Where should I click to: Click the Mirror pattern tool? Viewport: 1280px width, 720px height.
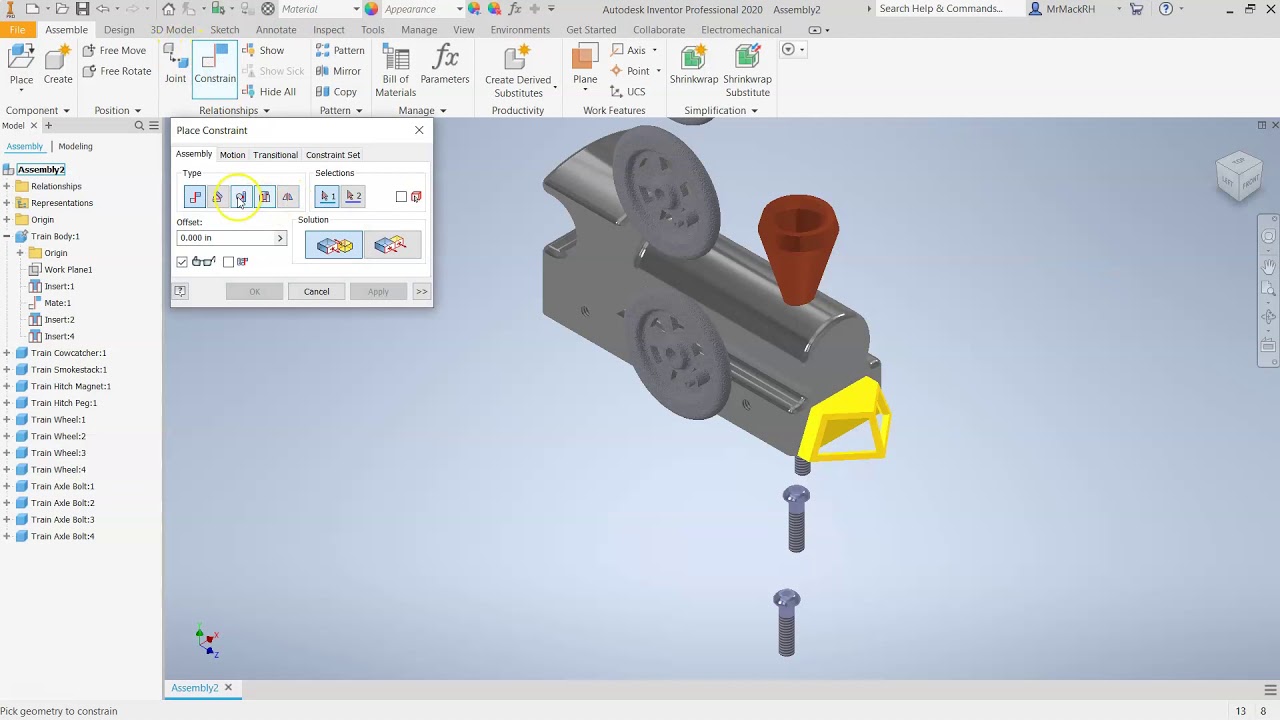tap(338, 71)
